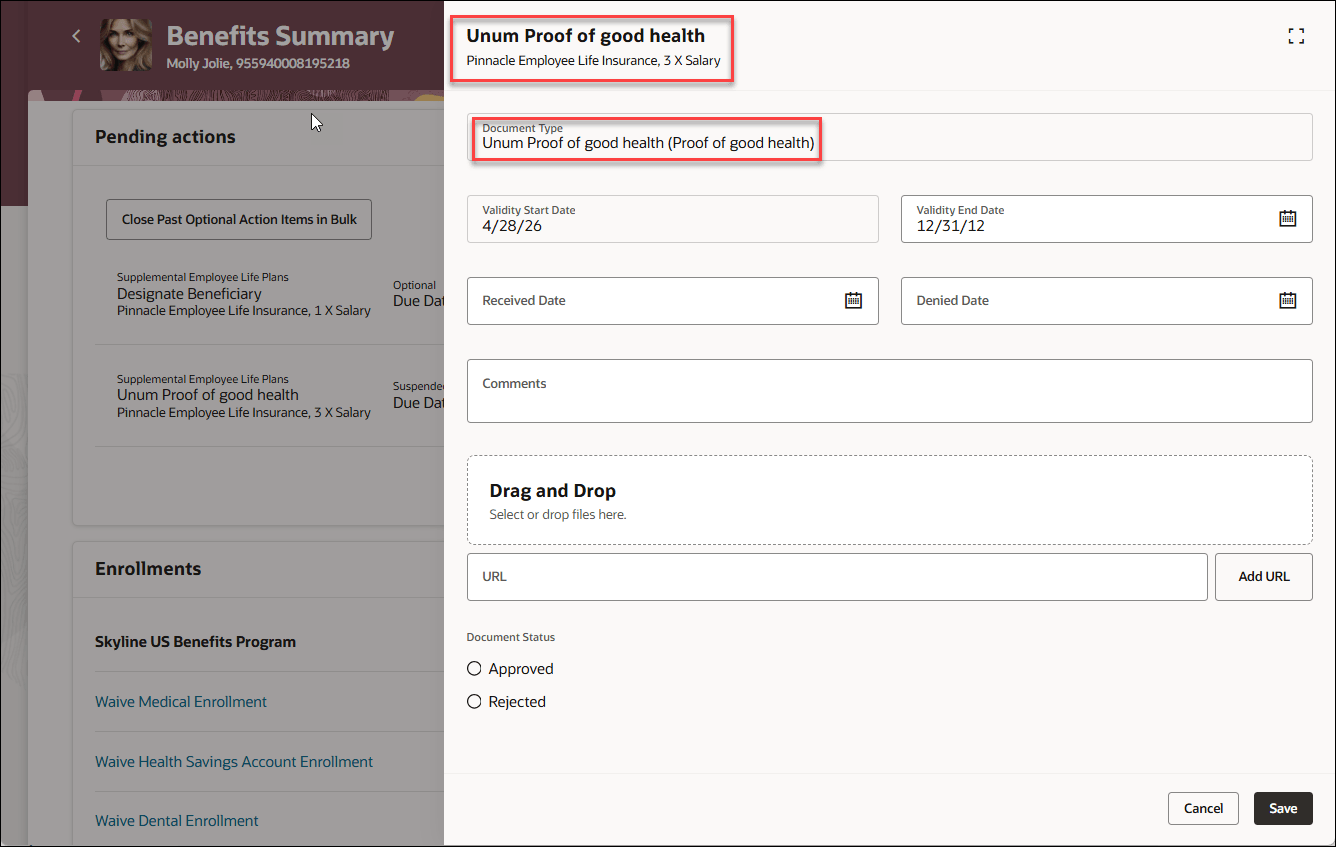Click Molly Jolie, 955940008195218 subtitle
This screenshot has height=847, width=1336.
click(258, 63)
